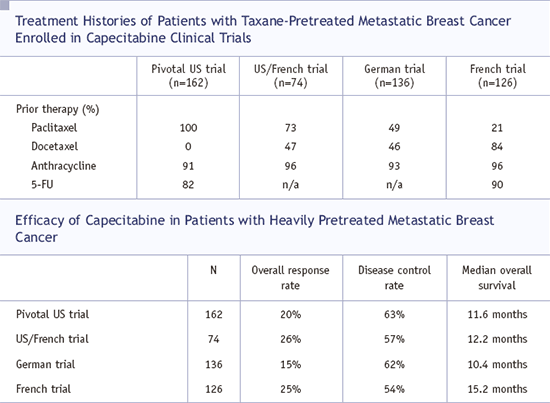Click the Median overall survival column header
This screenshot has height=403, width=550.
point(497,278)
